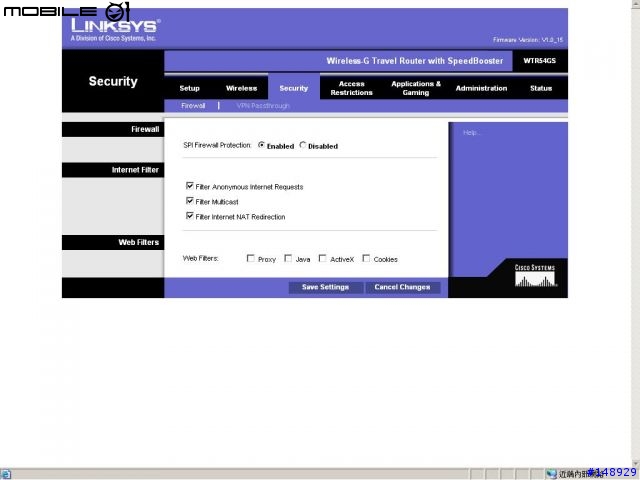Viewport: 640px width, 480px height.
Task: Enable the ActiveX web filter checkbox
Action: point(322,258)
